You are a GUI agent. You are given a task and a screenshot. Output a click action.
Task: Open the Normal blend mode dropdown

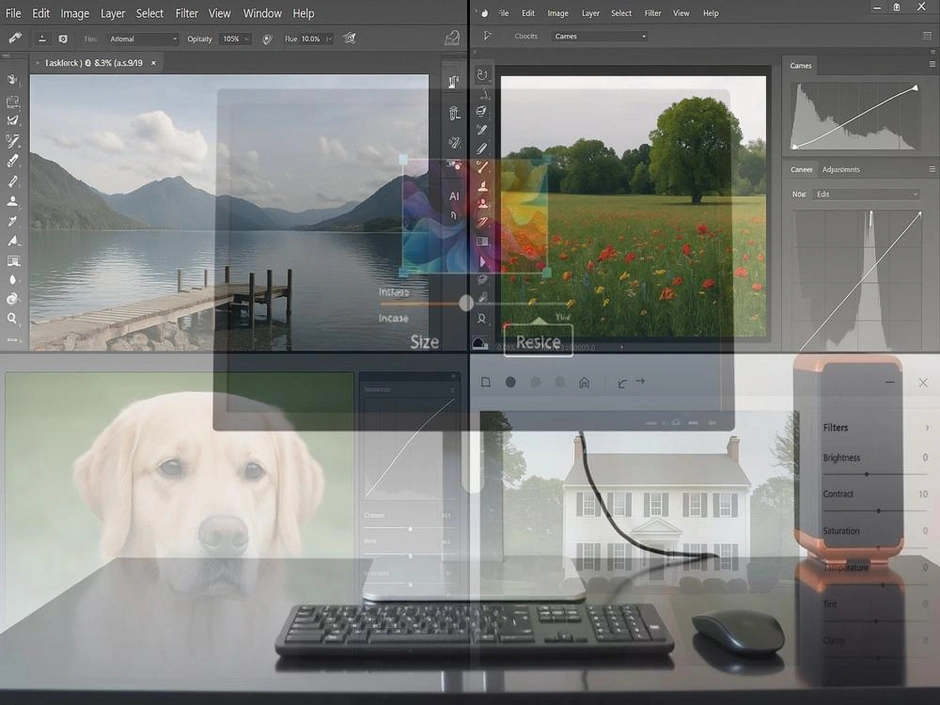[x=140, y=38]
